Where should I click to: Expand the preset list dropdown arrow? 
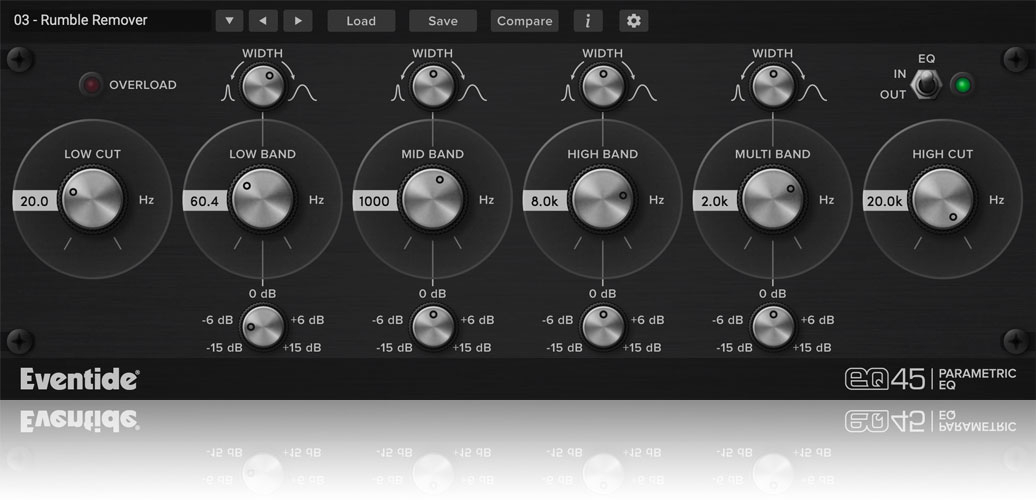click(x=229, y=21)
